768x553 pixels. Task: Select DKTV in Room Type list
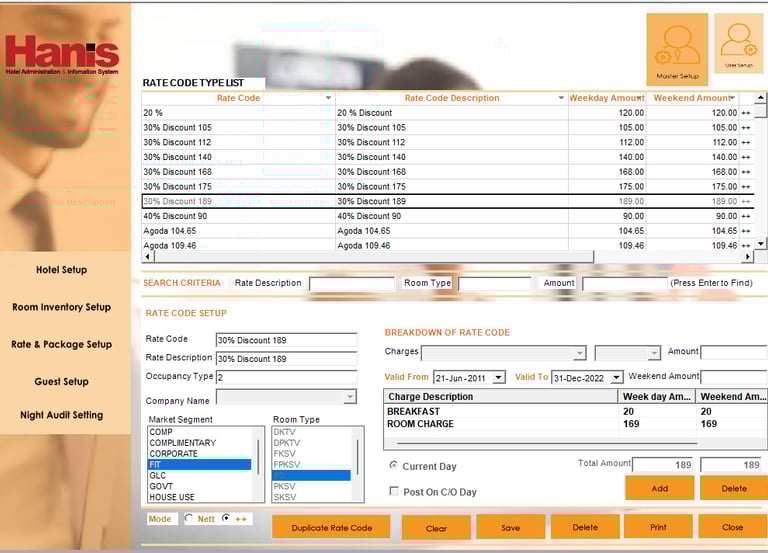312,432
